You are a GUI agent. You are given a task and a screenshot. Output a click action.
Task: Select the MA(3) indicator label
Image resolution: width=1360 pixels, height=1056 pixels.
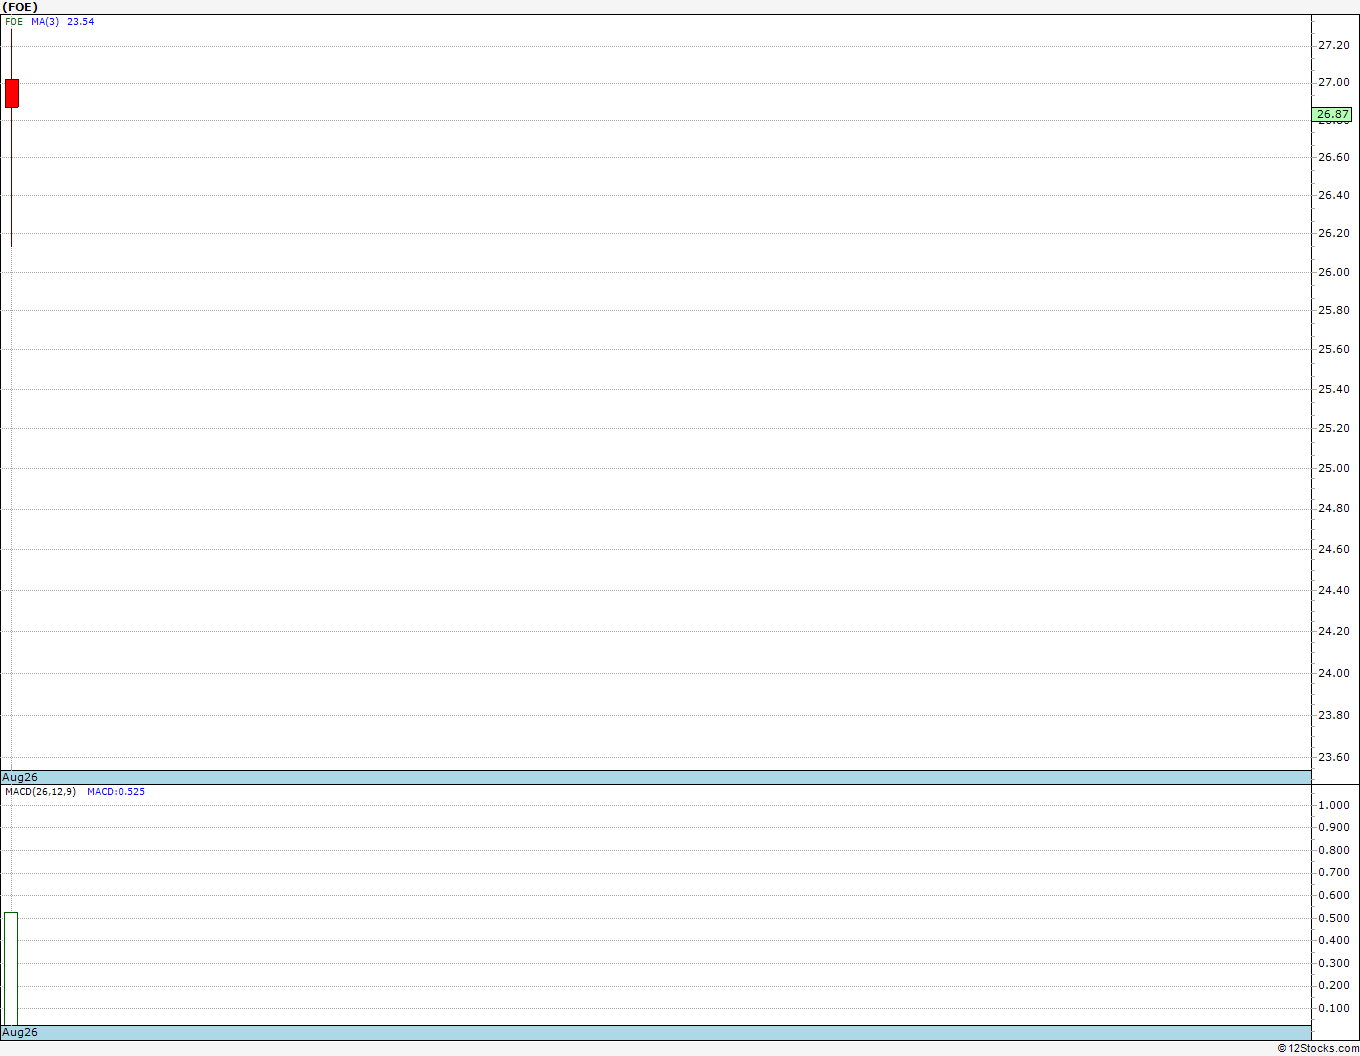(45, 21)
